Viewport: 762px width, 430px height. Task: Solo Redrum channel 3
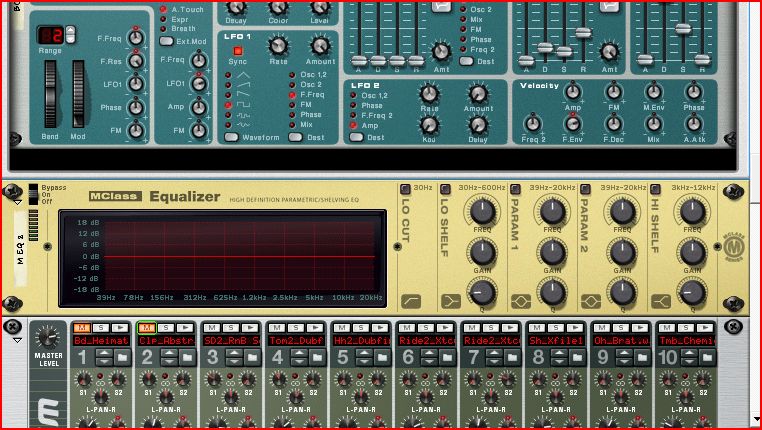click(x=231, y=328)
